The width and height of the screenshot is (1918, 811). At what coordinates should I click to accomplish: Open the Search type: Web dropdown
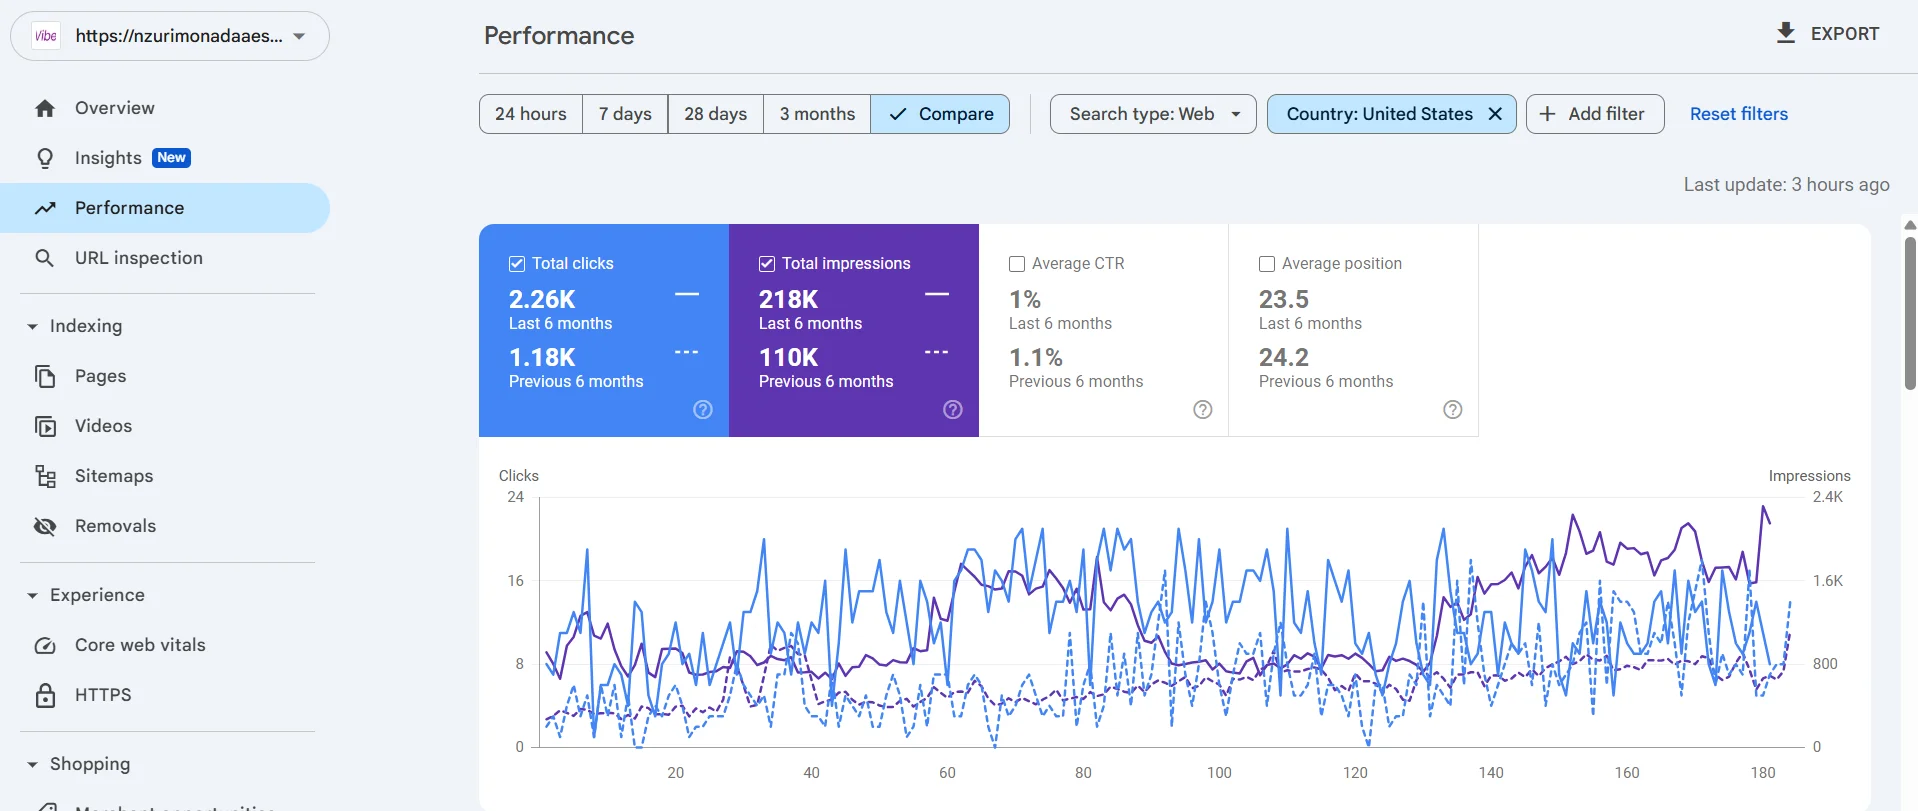tap(1153, 114)
